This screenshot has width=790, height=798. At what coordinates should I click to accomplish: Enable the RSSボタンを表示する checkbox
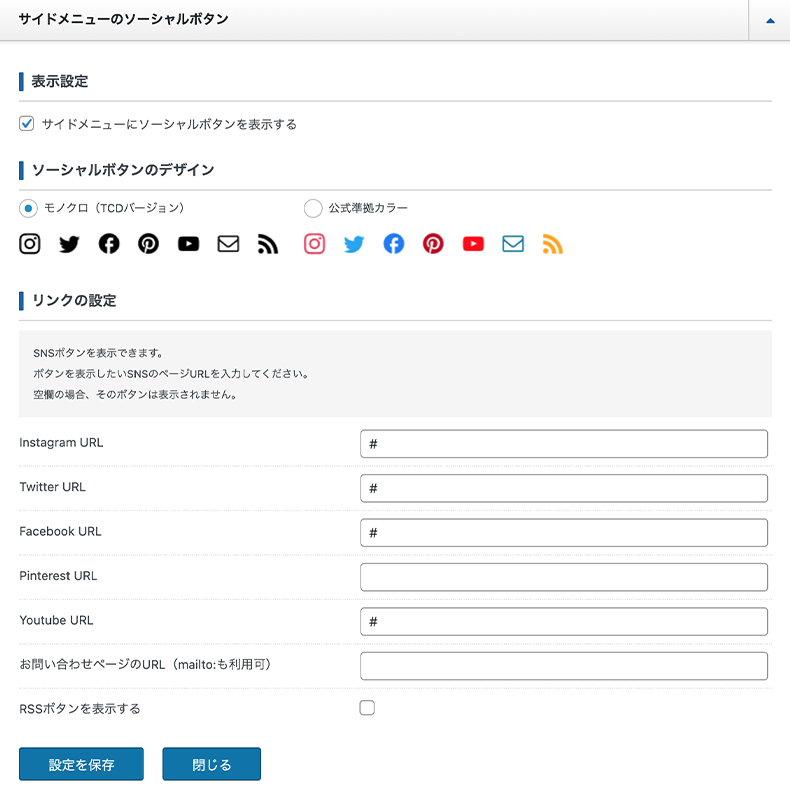coord(367,708)
